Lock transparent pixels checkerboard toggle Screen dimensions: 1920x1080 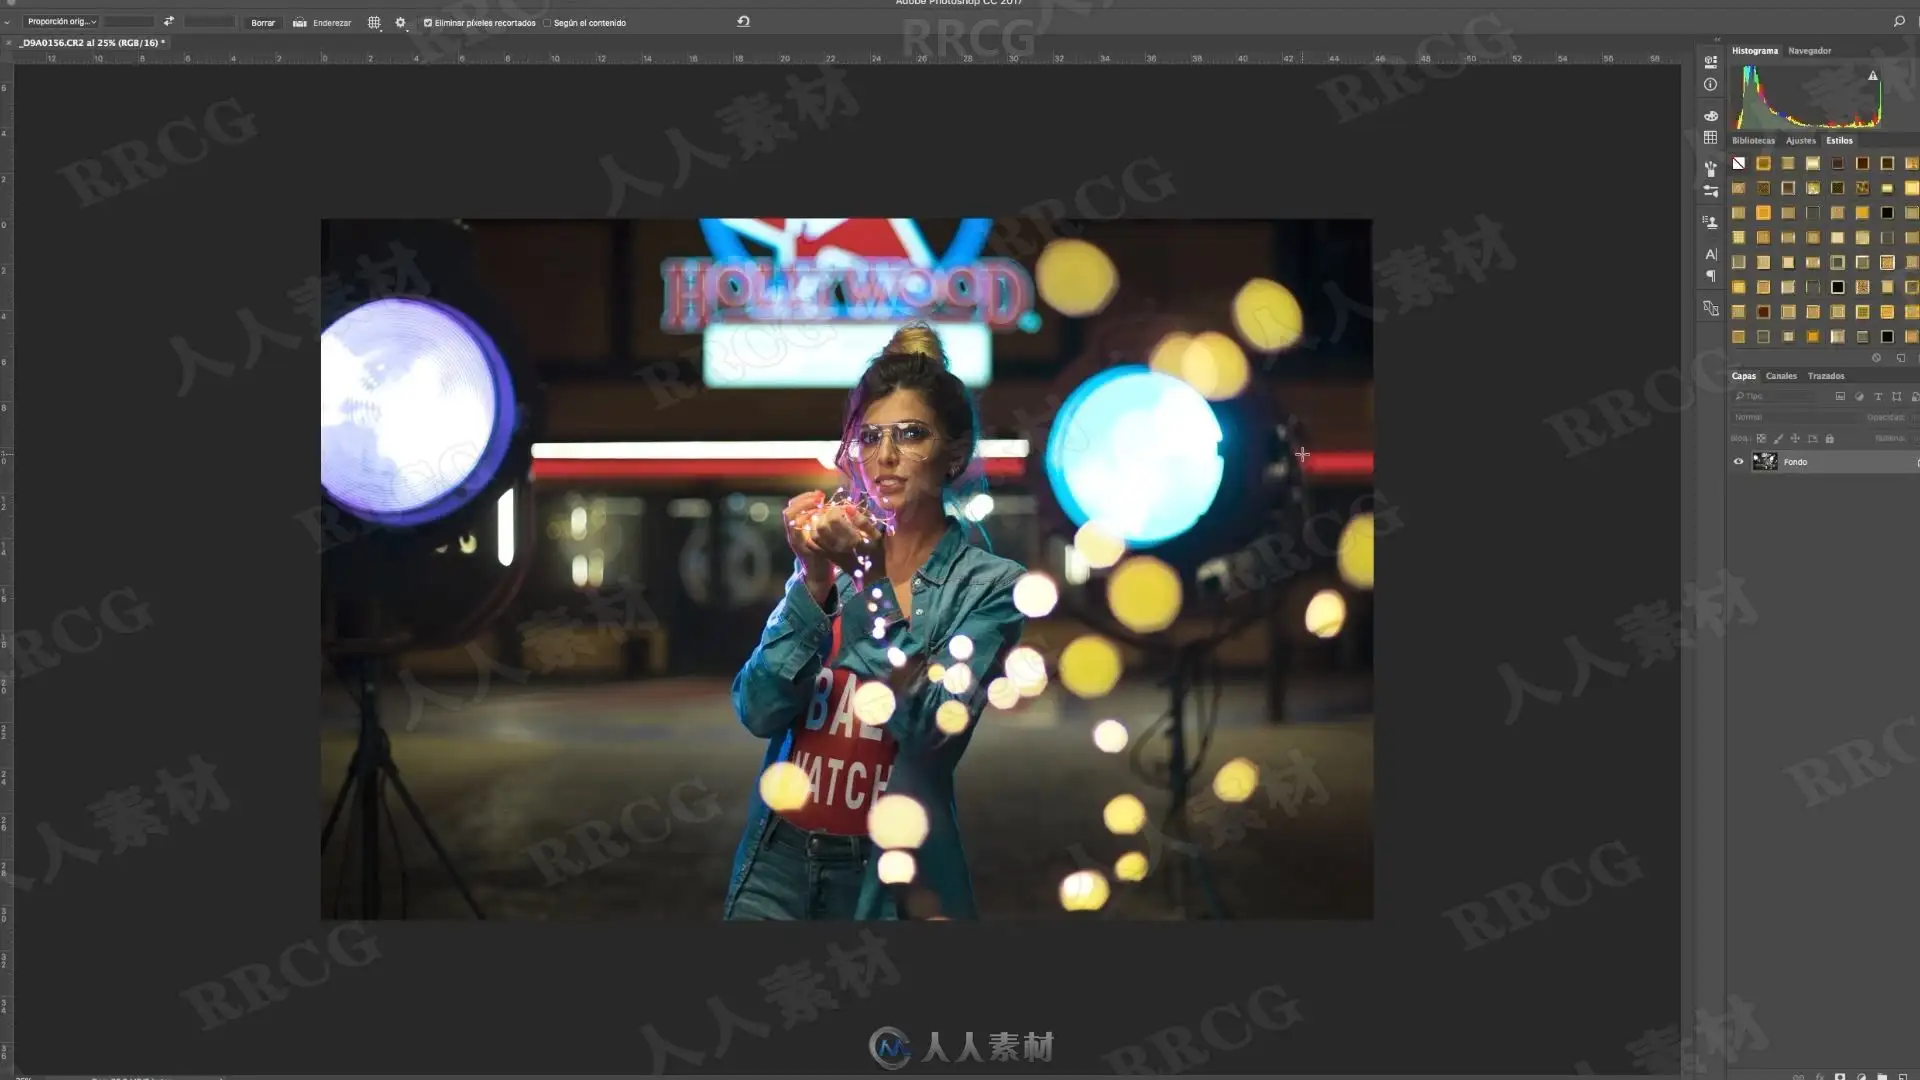[x=1761, y=439]
